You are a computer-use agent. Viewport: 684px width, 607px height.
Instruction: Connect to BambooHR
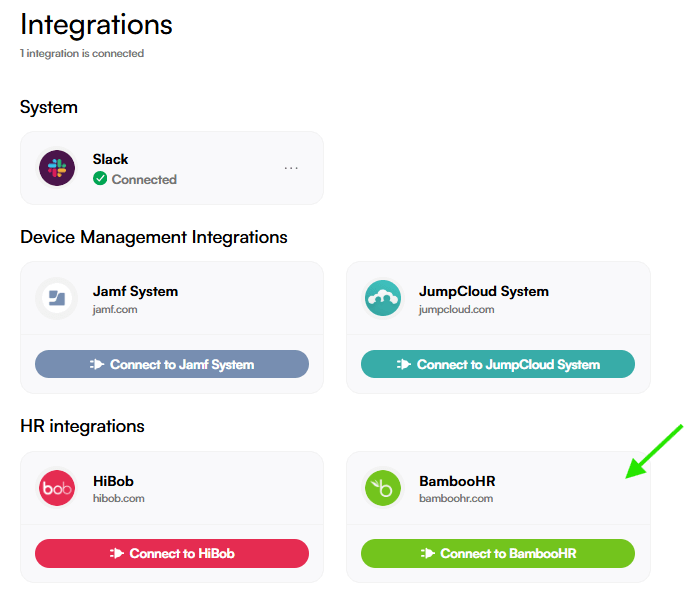click(x=498, y=553)
